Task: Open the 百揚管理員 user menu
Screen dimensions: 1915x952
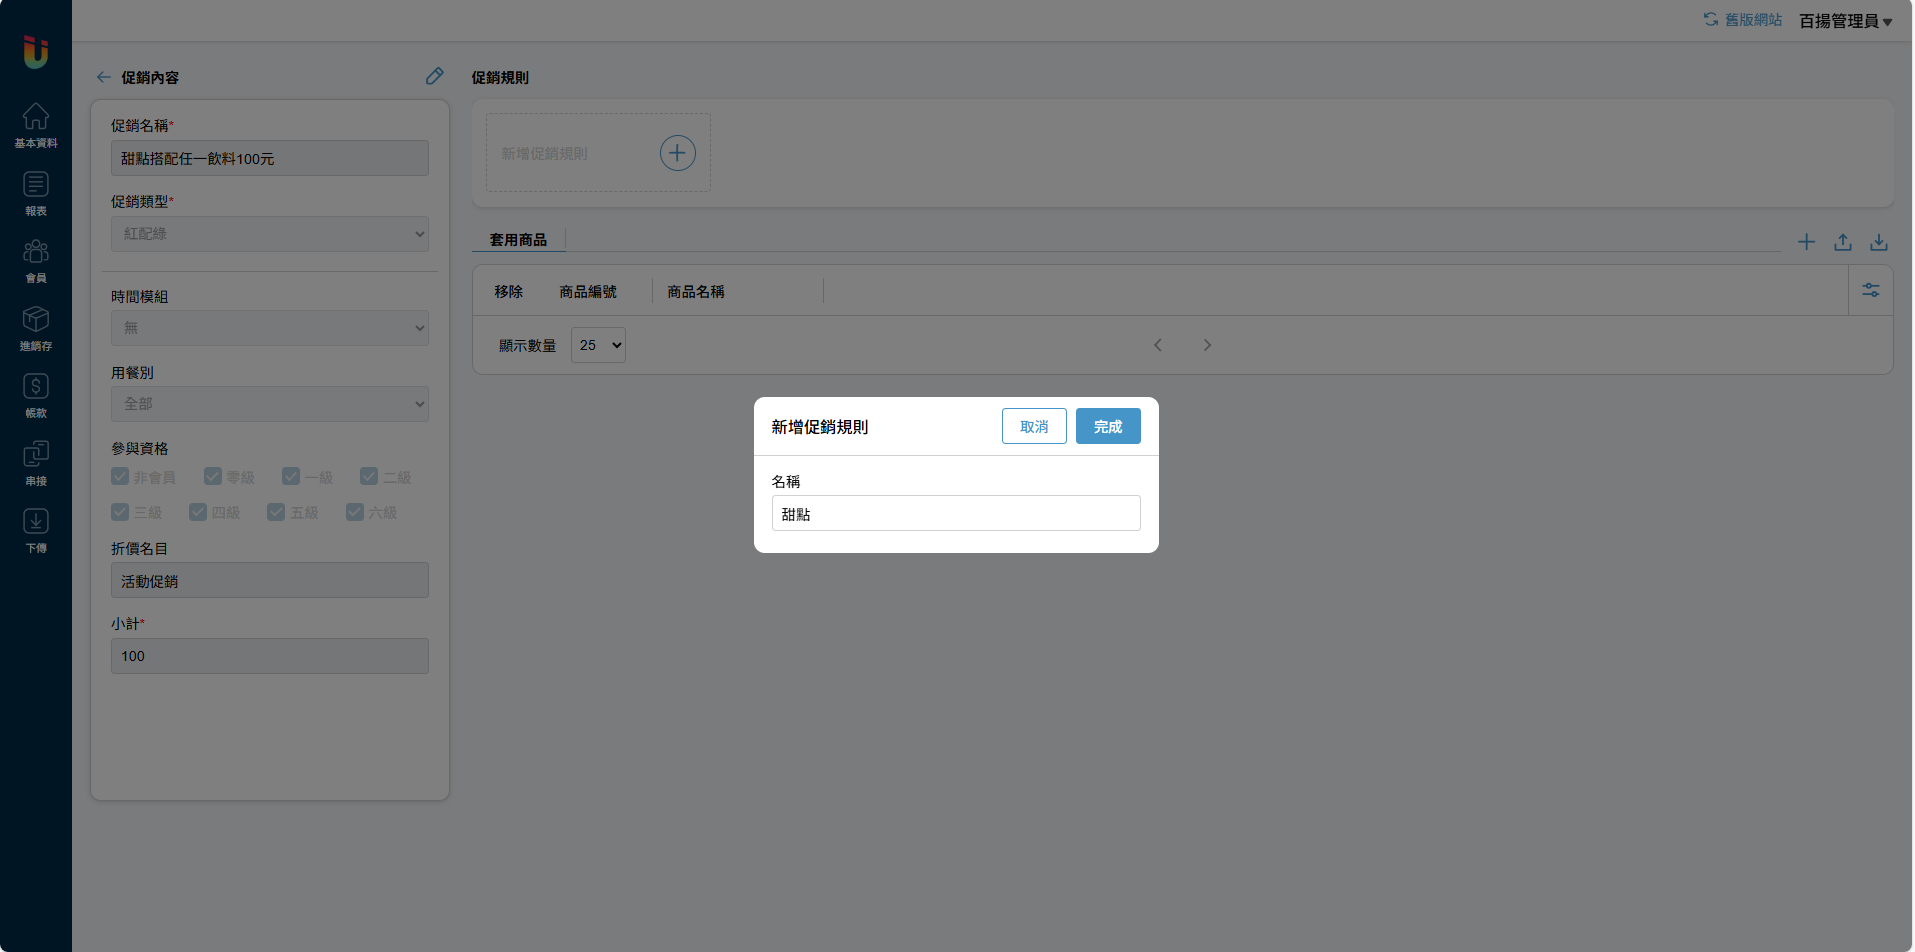Action: (x=1845, y=21)
